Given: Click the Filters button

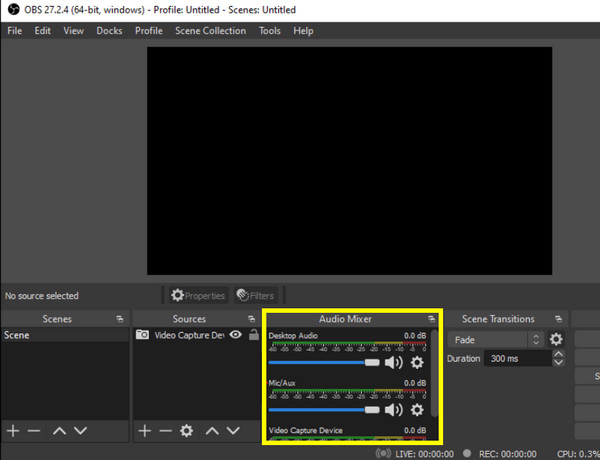Looking at the screenshot, I should click(256, 295).
